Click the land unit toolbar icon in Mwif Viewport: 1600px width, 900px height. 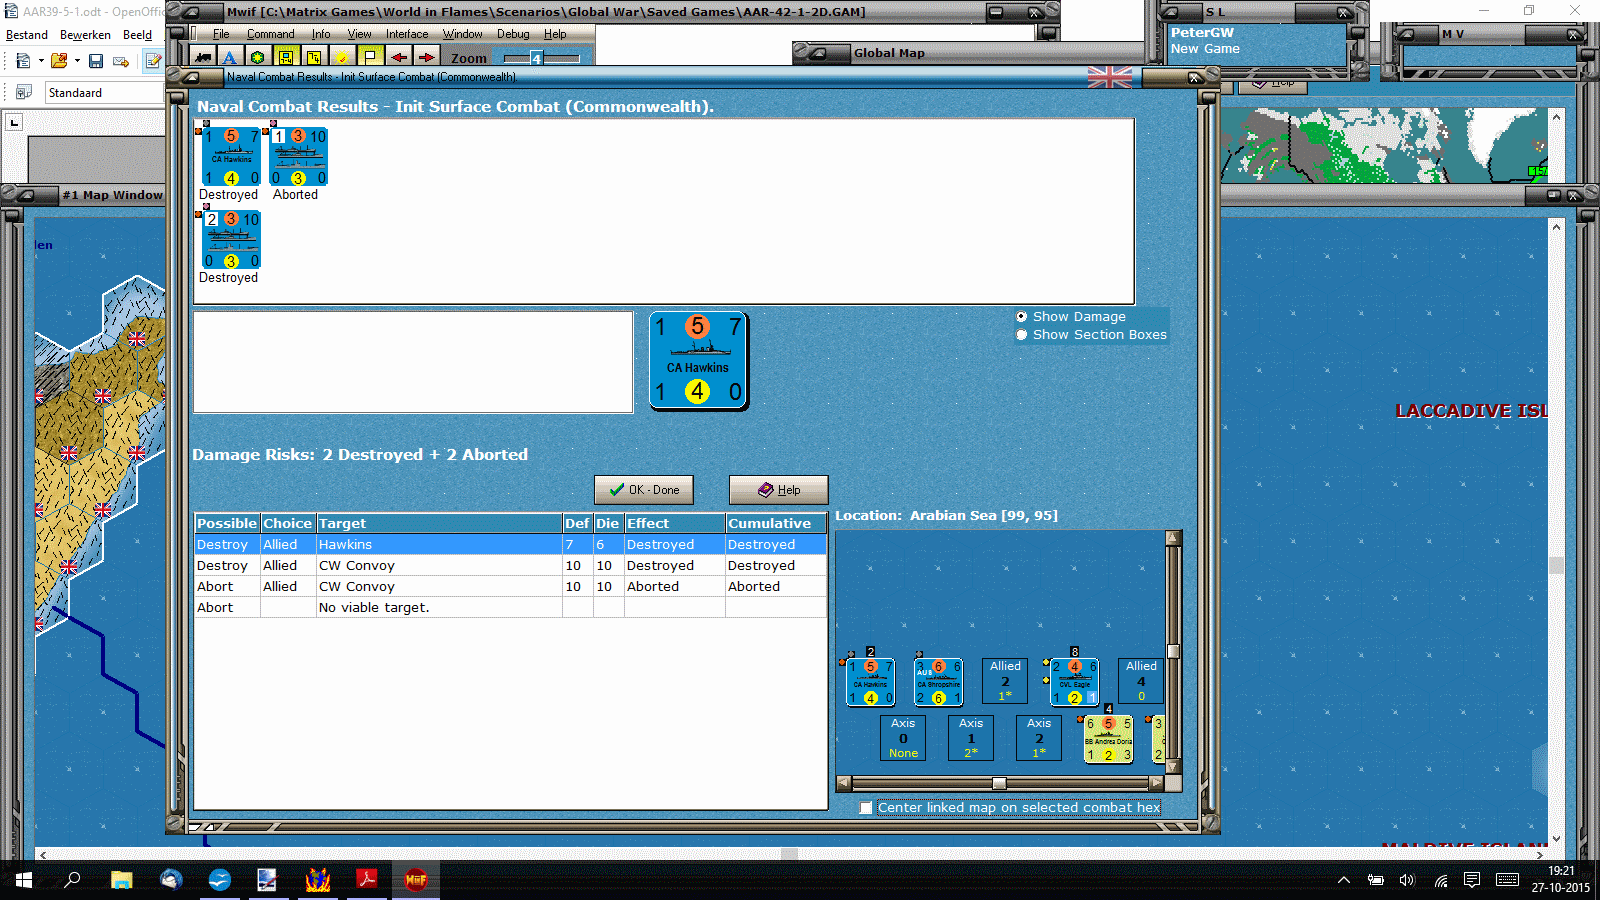click(203, 57)
